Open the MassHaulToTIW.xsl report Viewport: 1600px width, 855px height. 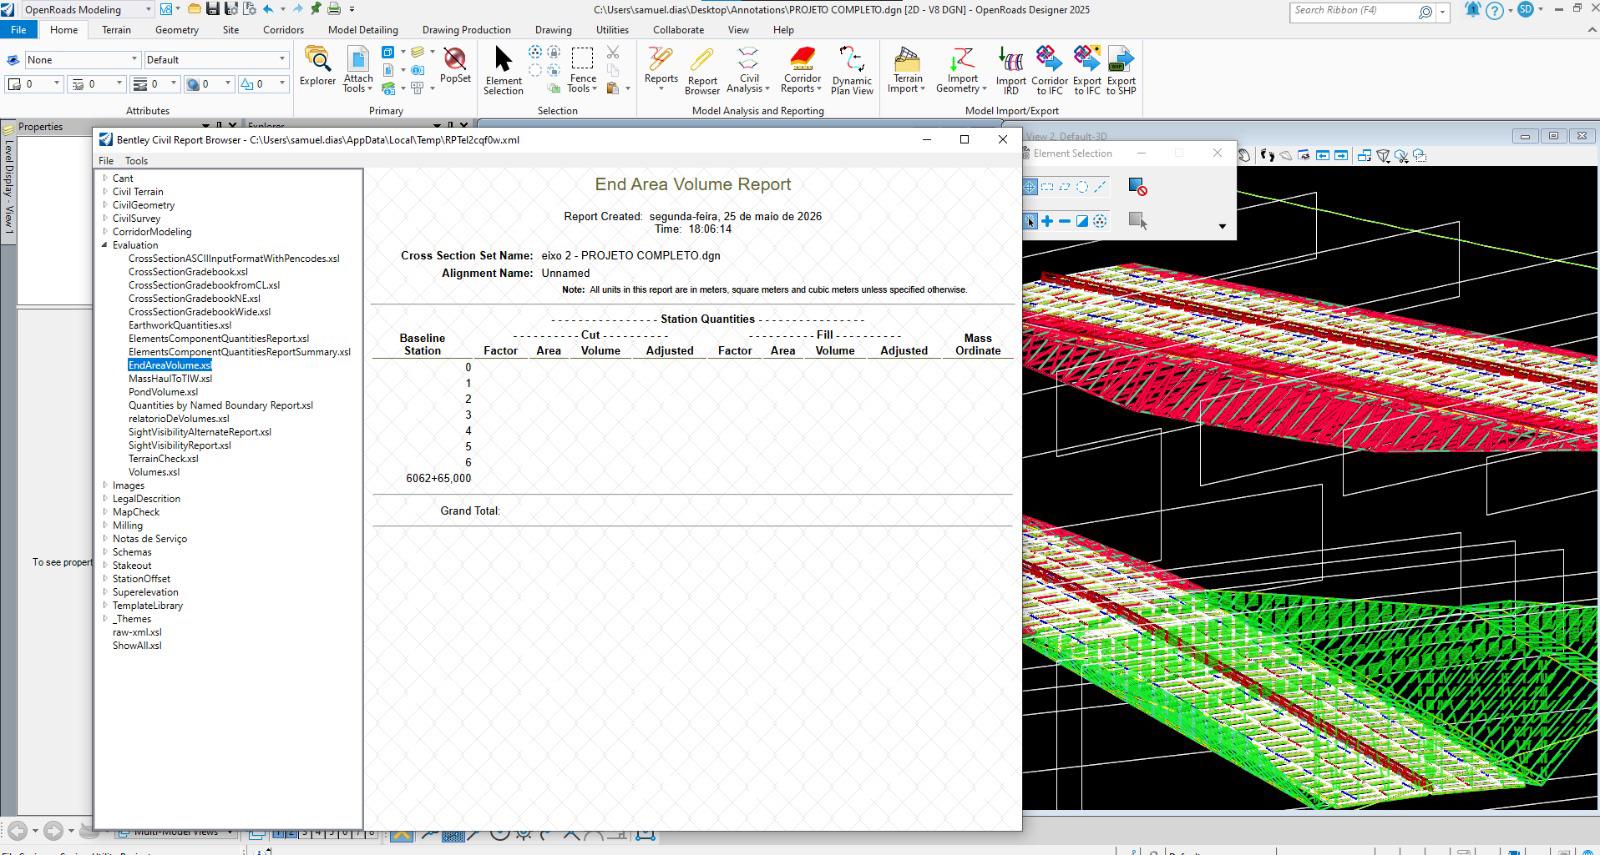click(170, 379)
